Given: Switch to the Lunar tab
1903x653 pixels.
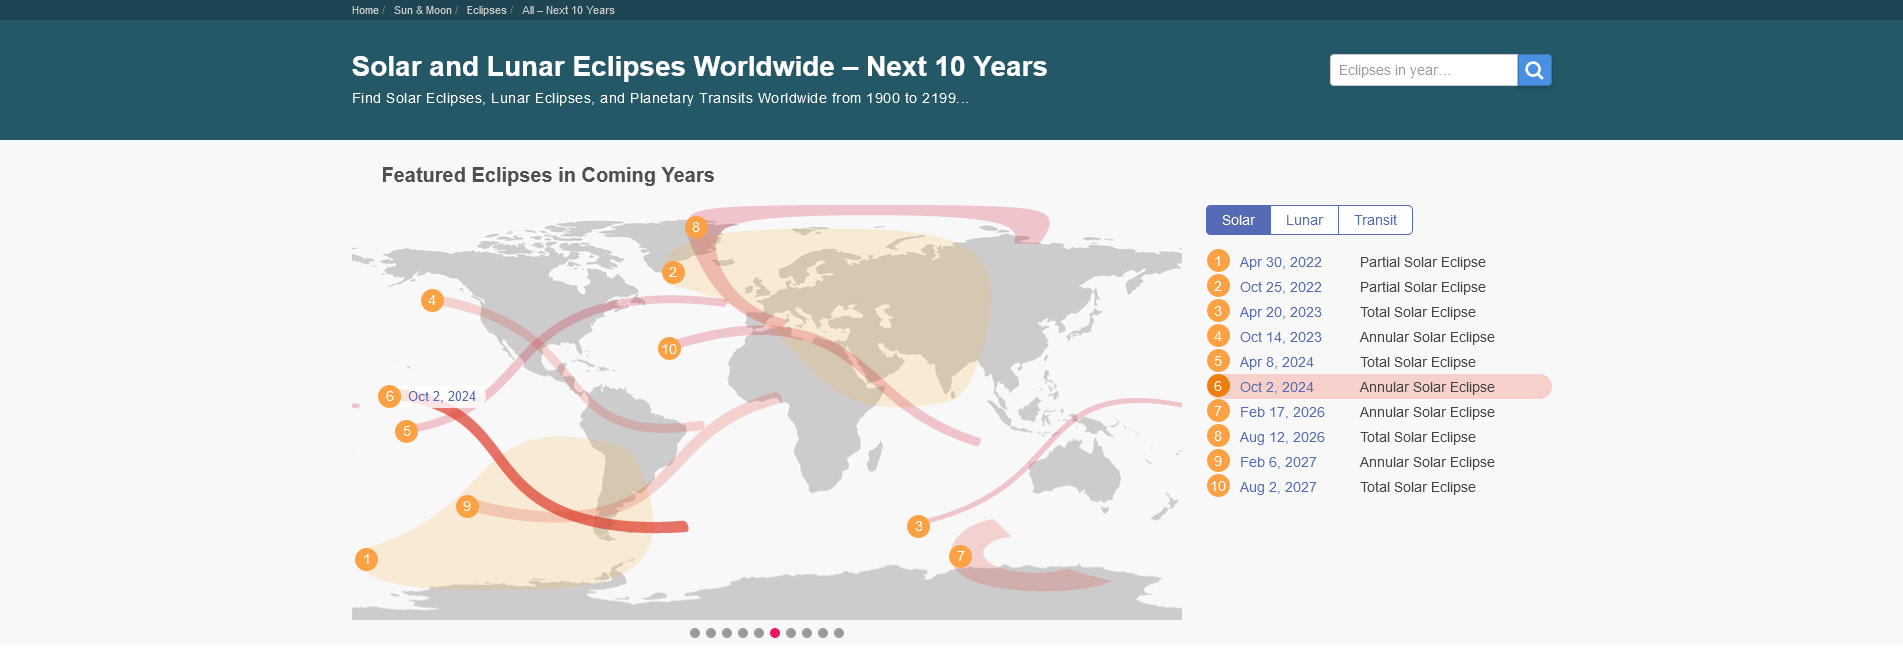Looking at the screenshot, I should 1303,220.
